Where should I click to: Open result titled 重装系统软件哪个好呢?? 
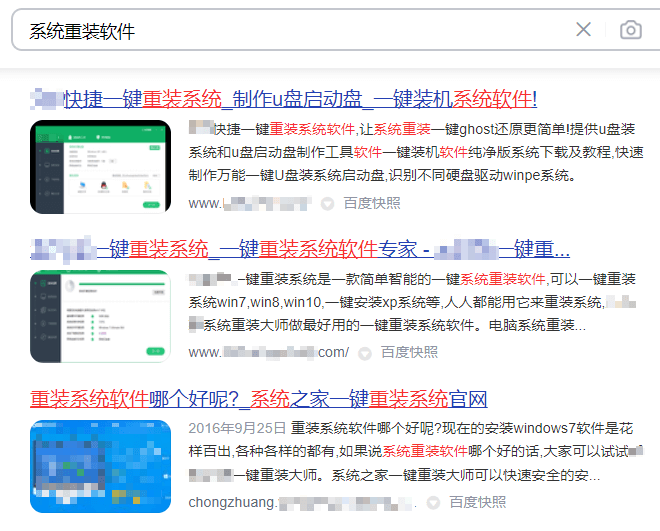pos(259,399)
